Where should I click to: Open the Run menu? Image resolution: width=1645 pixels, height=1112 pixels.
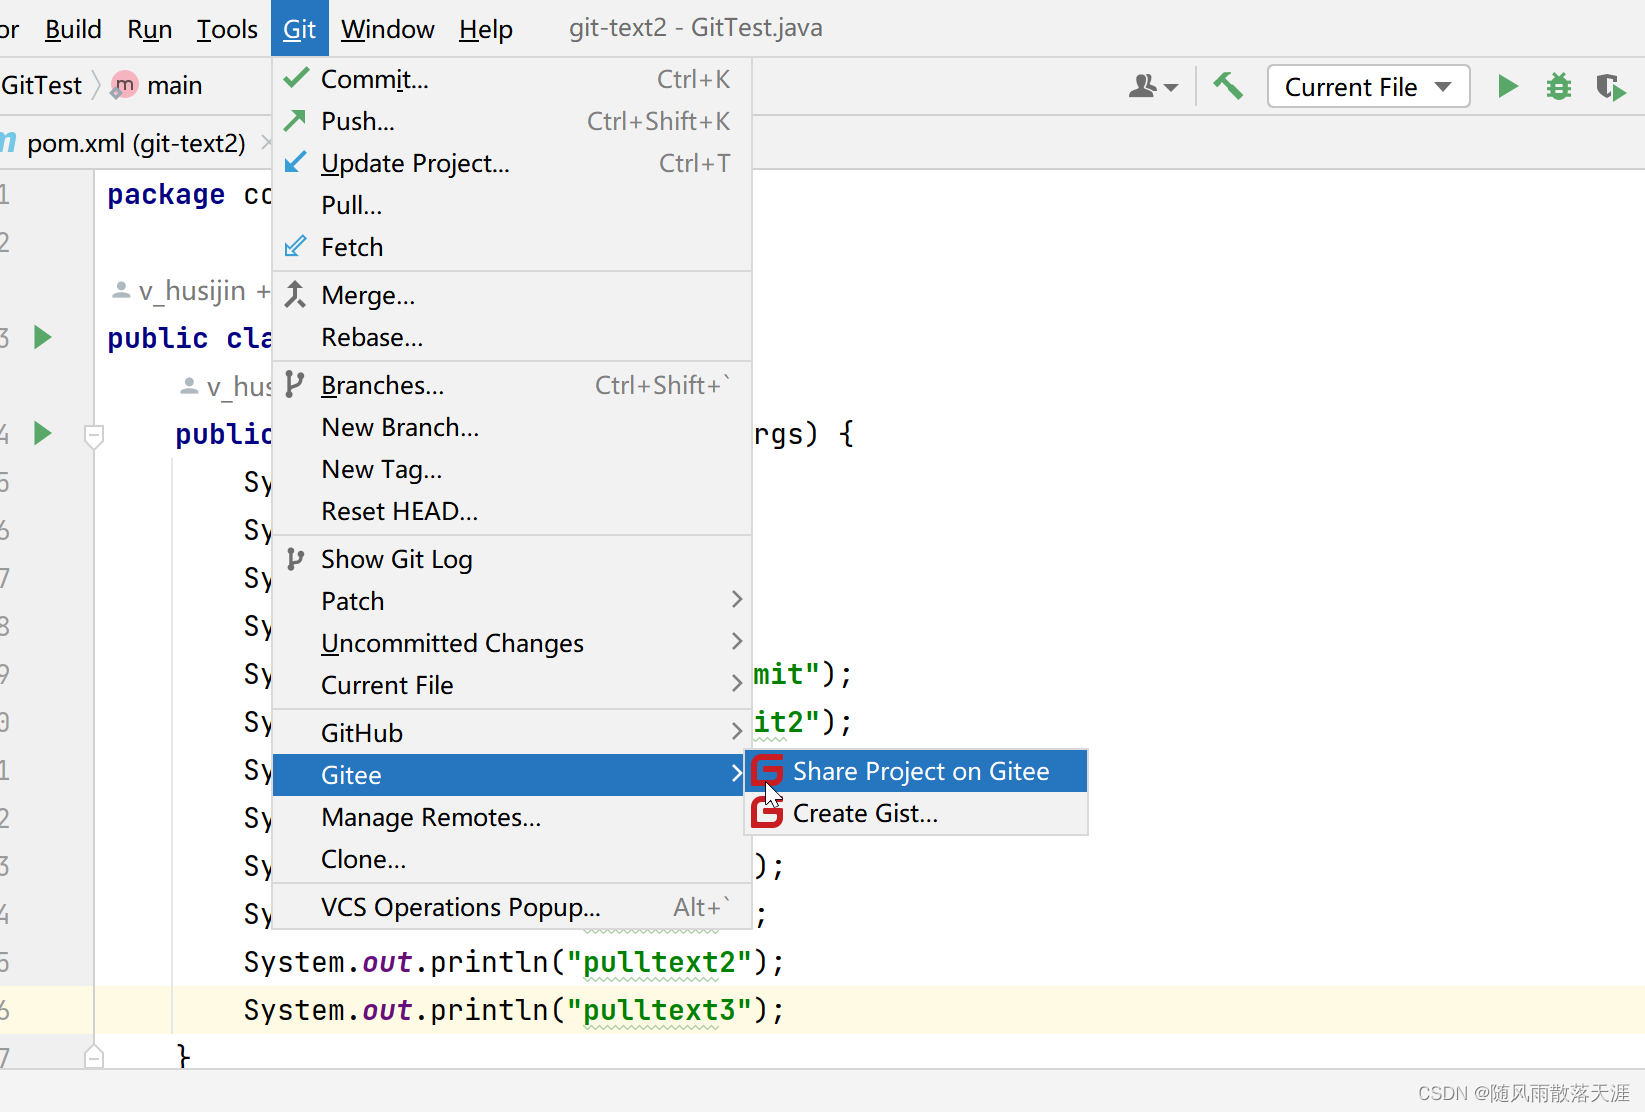[150, 29]
